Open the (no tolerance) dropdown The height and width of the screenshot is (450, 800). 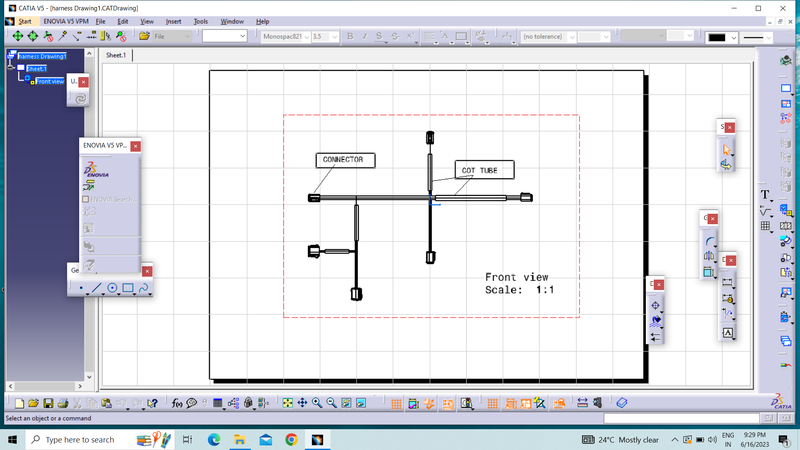[571, 37]
